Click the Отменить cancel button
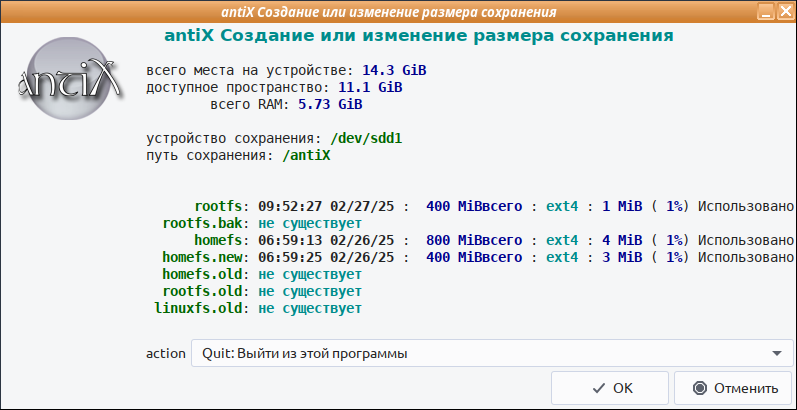Viewport: 797px width, 410px height. (x=734, y=388)
